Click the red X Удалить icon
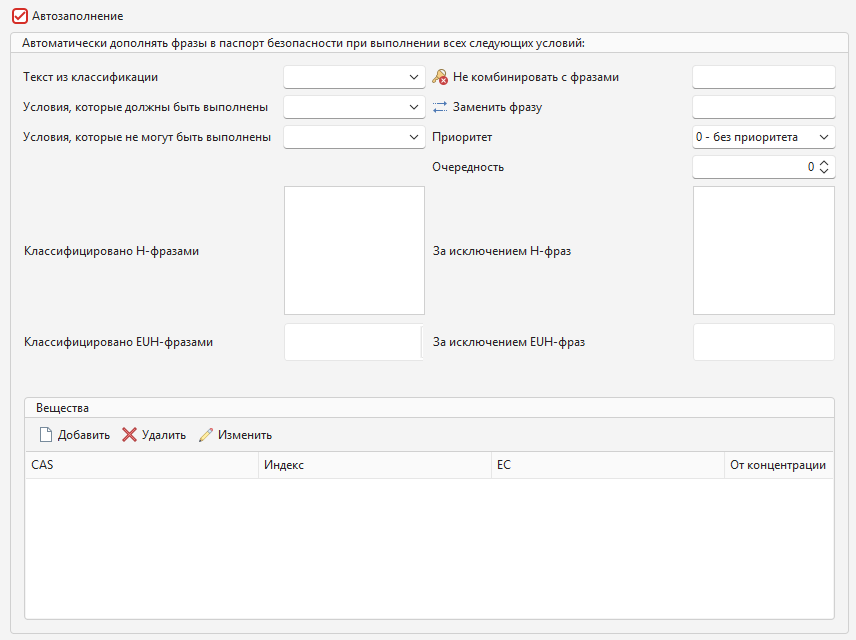856x640 pixels. tap(129, 435)
